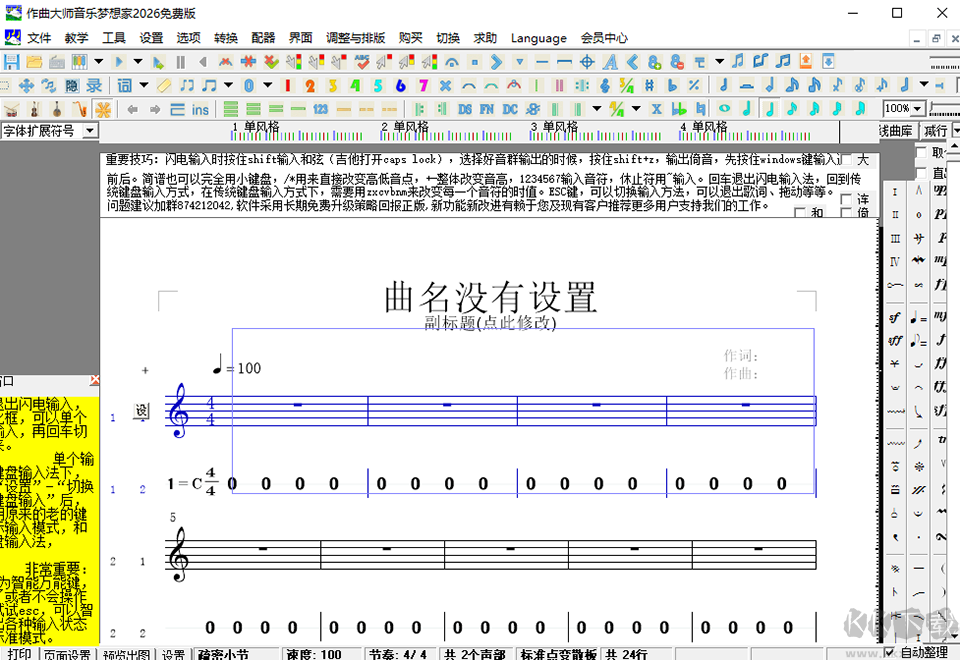Select the saxophone instrument icon
The image size is (960, 660).
[x=80, y=110]
